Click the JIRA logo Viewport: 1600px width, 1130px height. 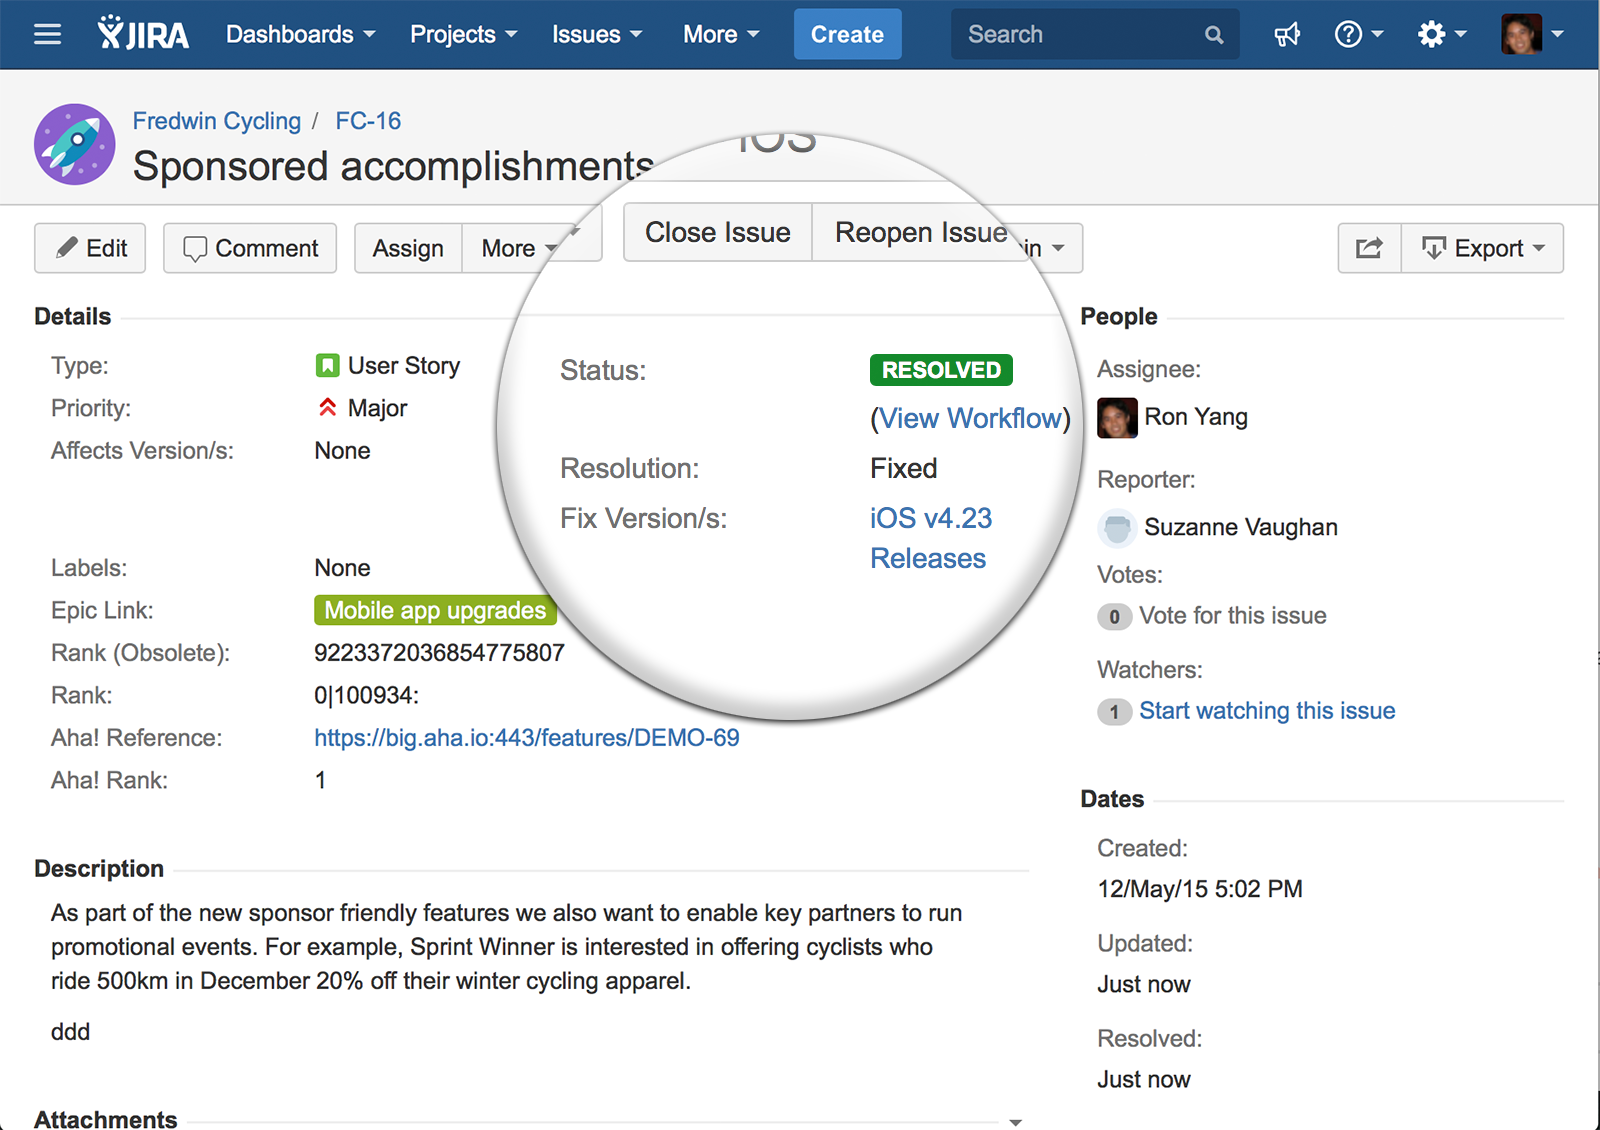143,34
